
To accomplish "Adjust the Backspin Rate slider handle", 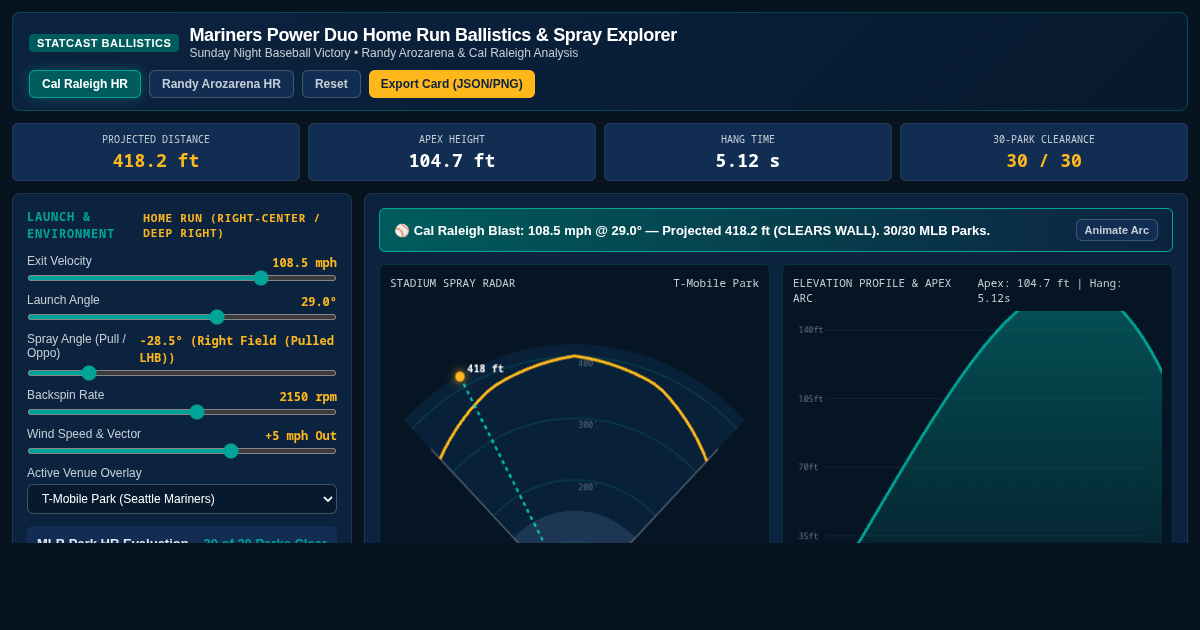I will coord(197,412).
